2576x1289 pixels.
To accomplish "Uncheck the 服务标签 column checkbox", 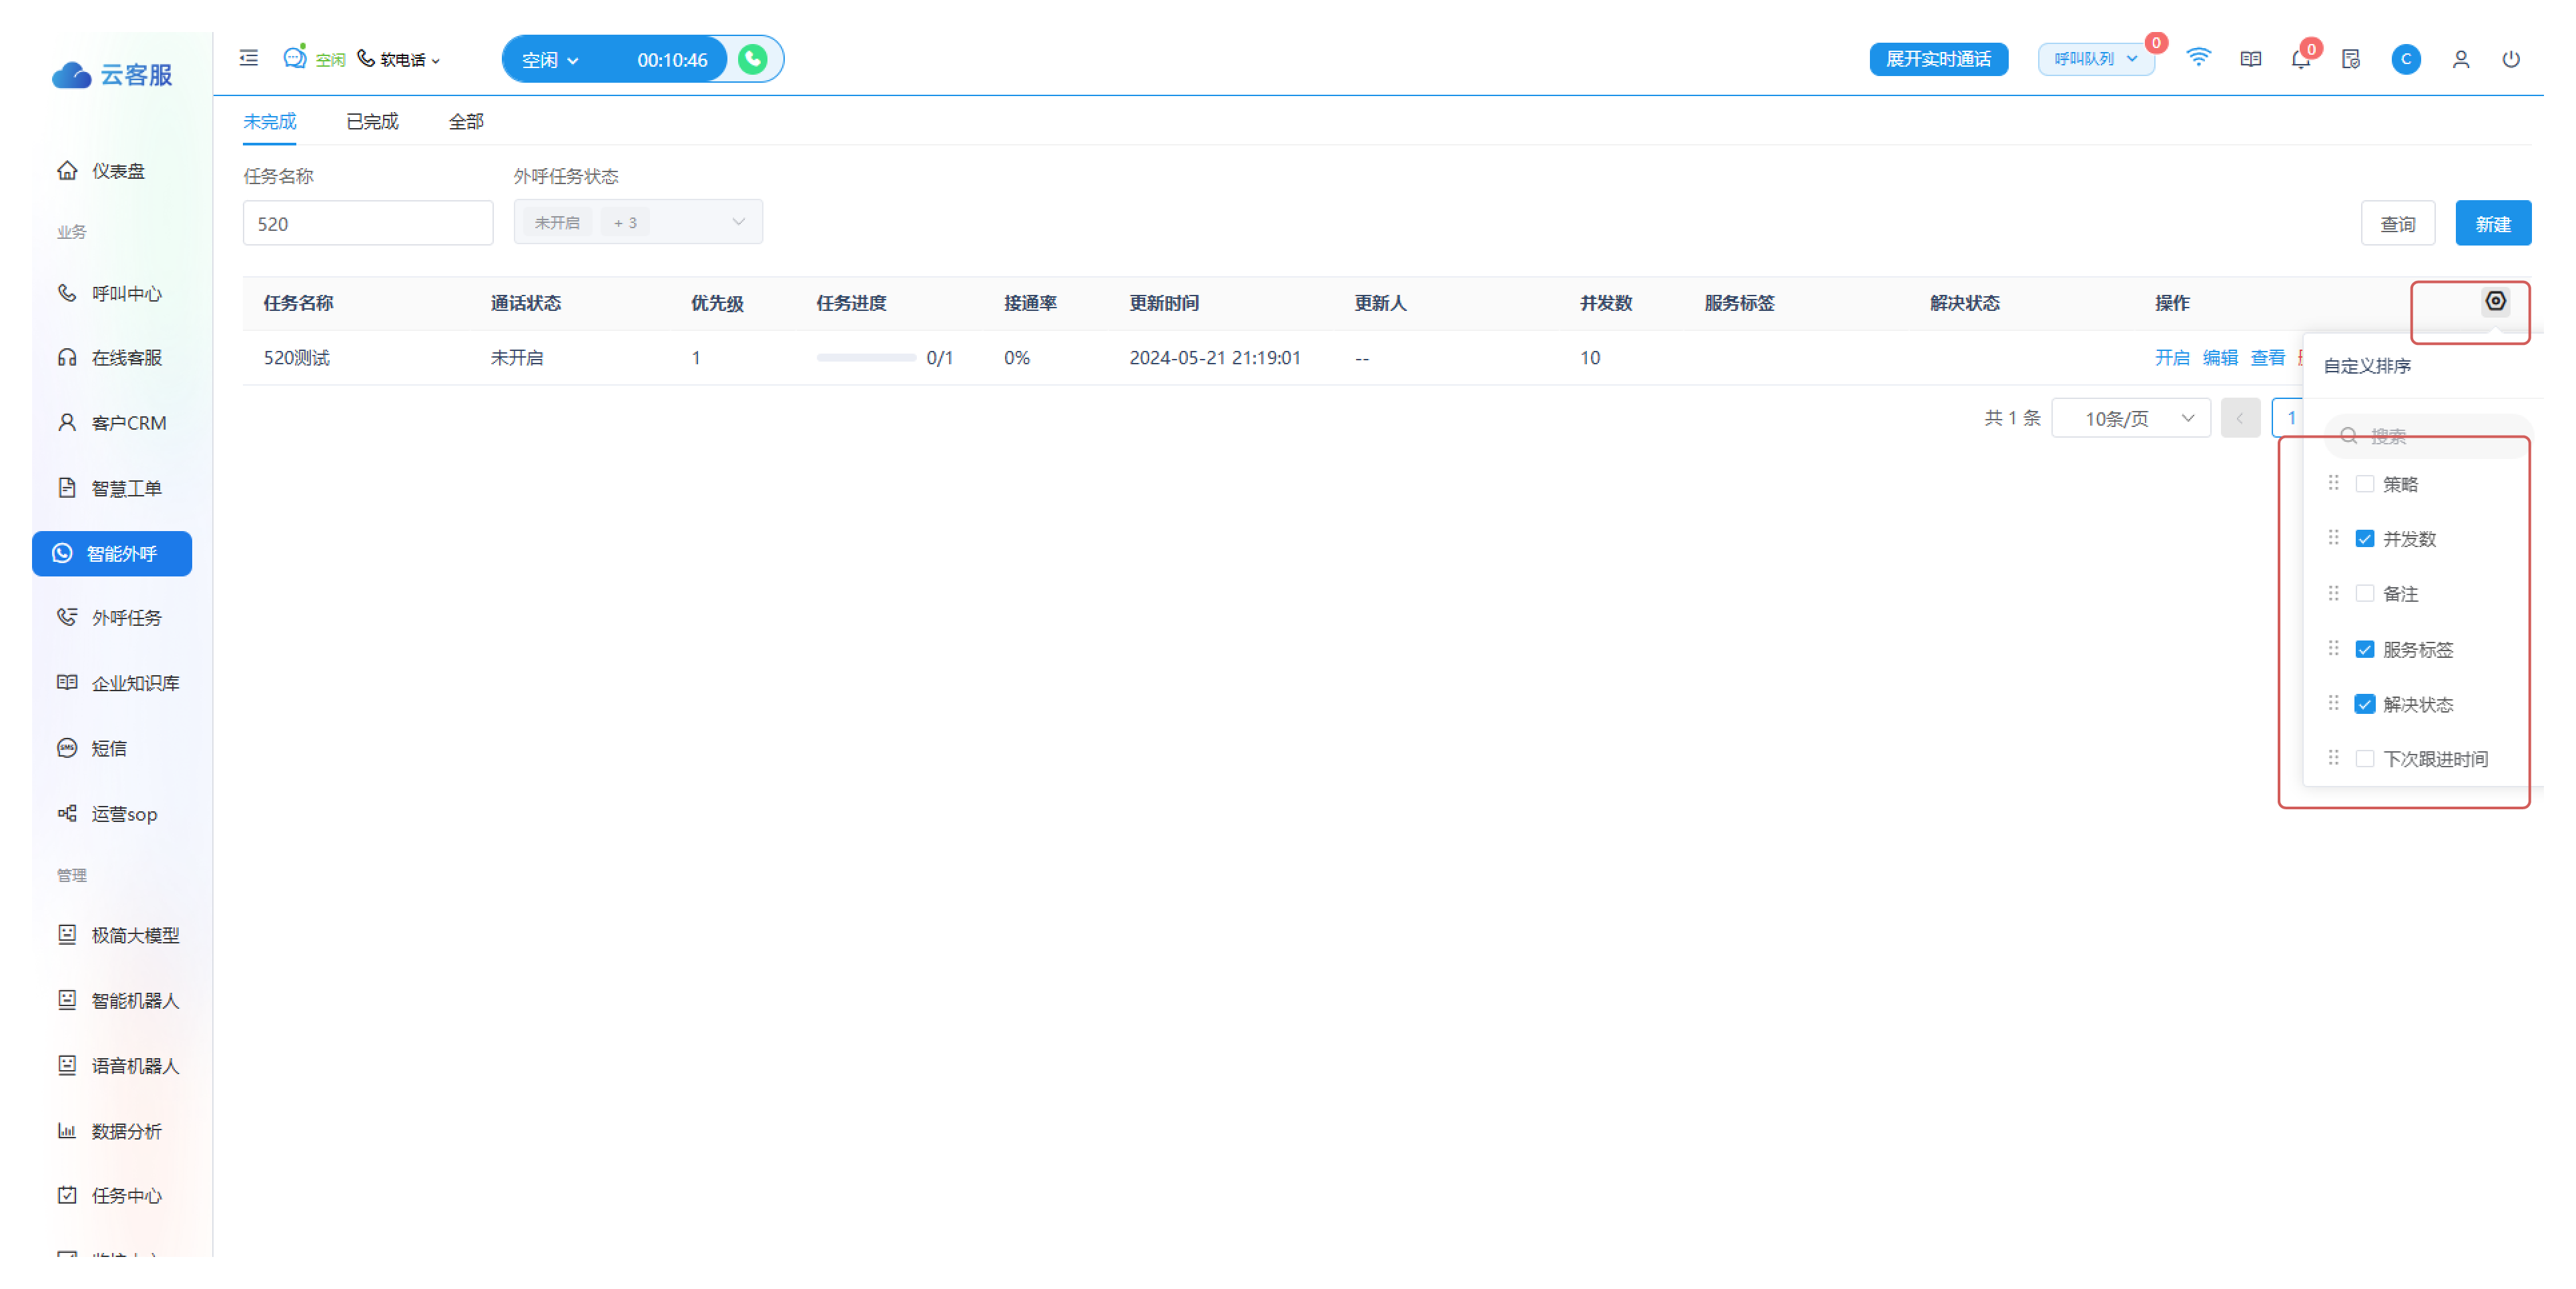I will pyautogui.click(x=2364, y=650).
